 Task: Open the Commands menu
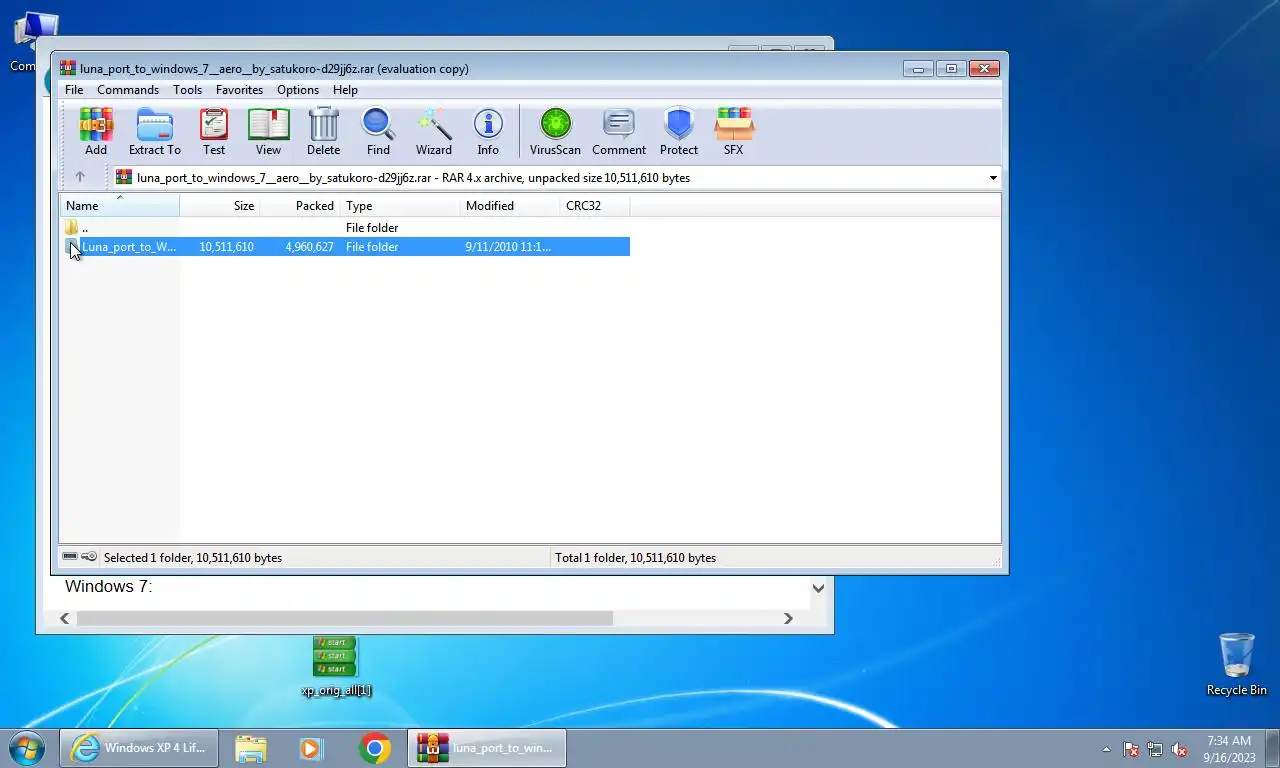coord(128,90)
